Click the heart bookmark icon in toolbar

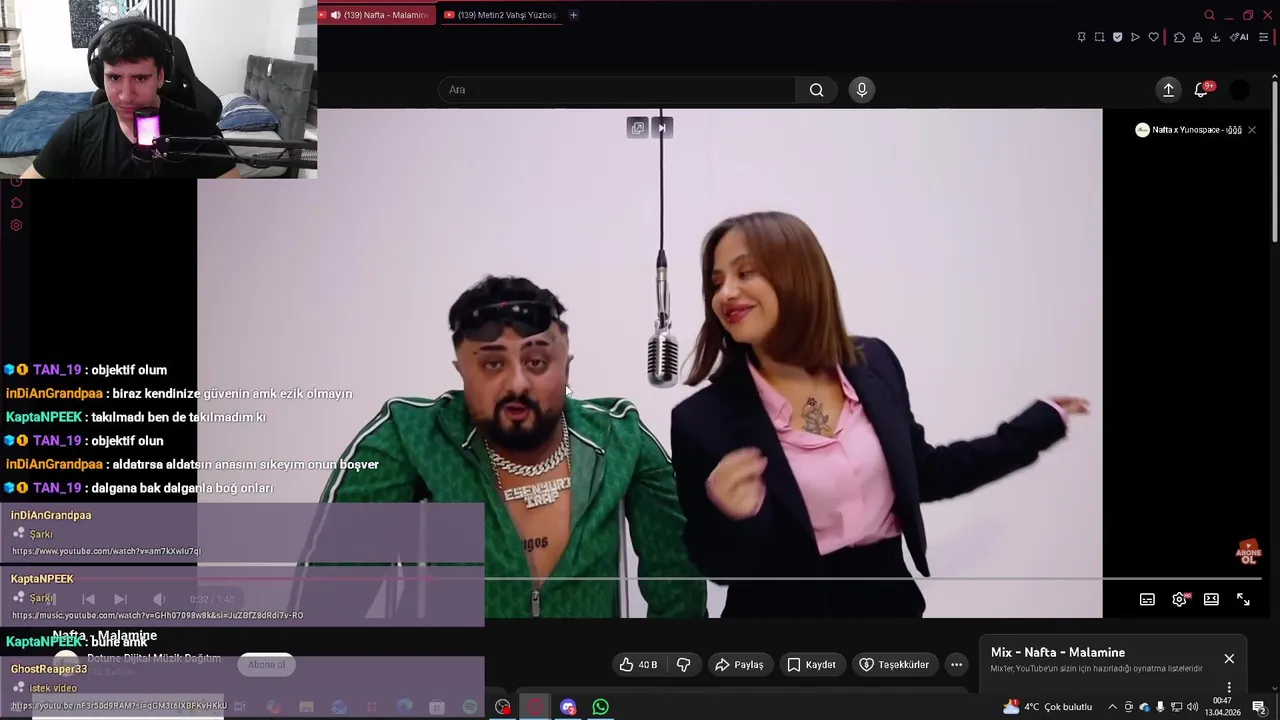point(1153,37)
